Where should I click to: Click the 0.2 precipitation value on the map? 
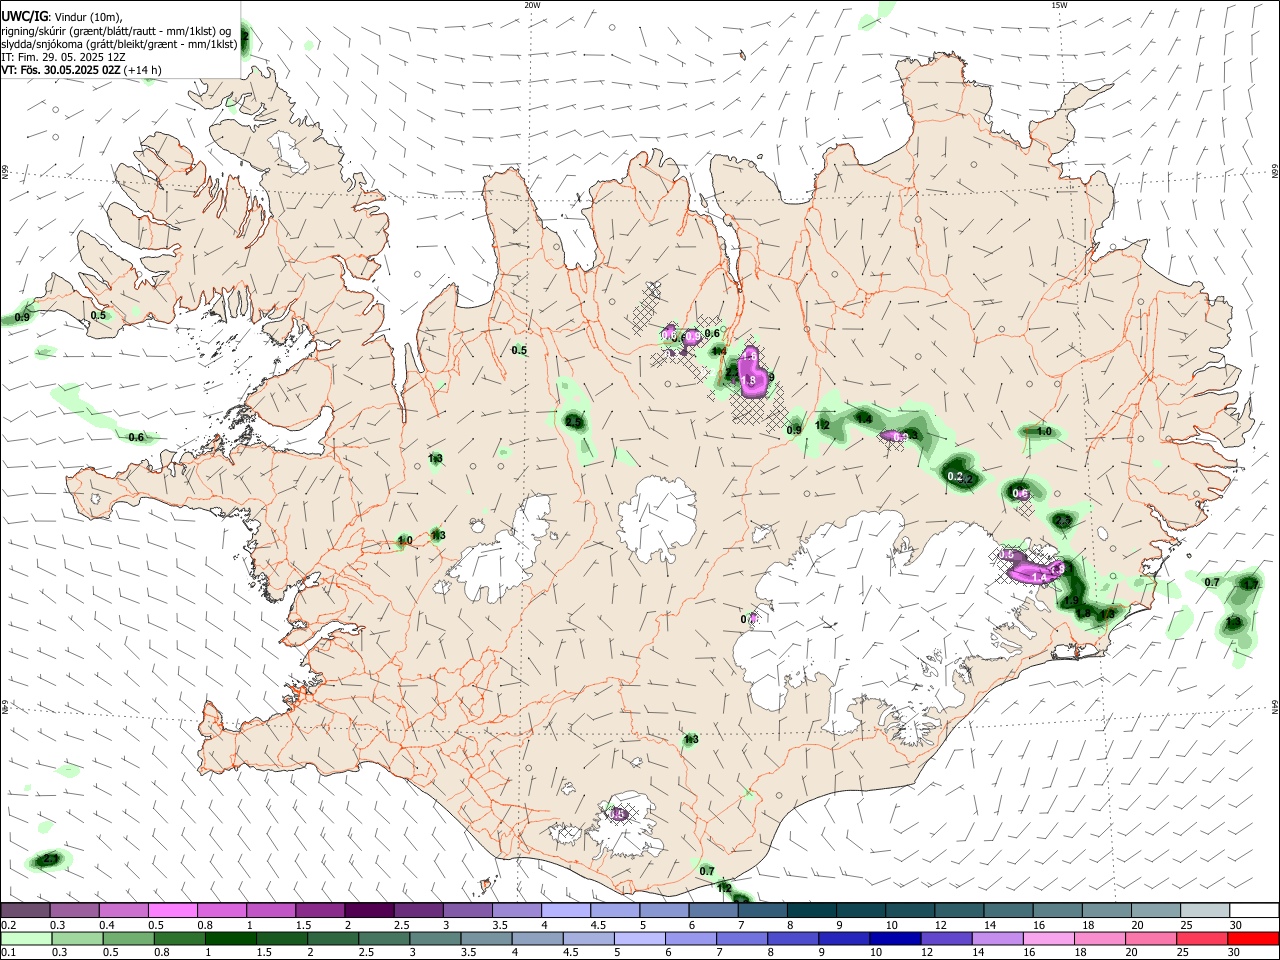[x=955, y=476]
